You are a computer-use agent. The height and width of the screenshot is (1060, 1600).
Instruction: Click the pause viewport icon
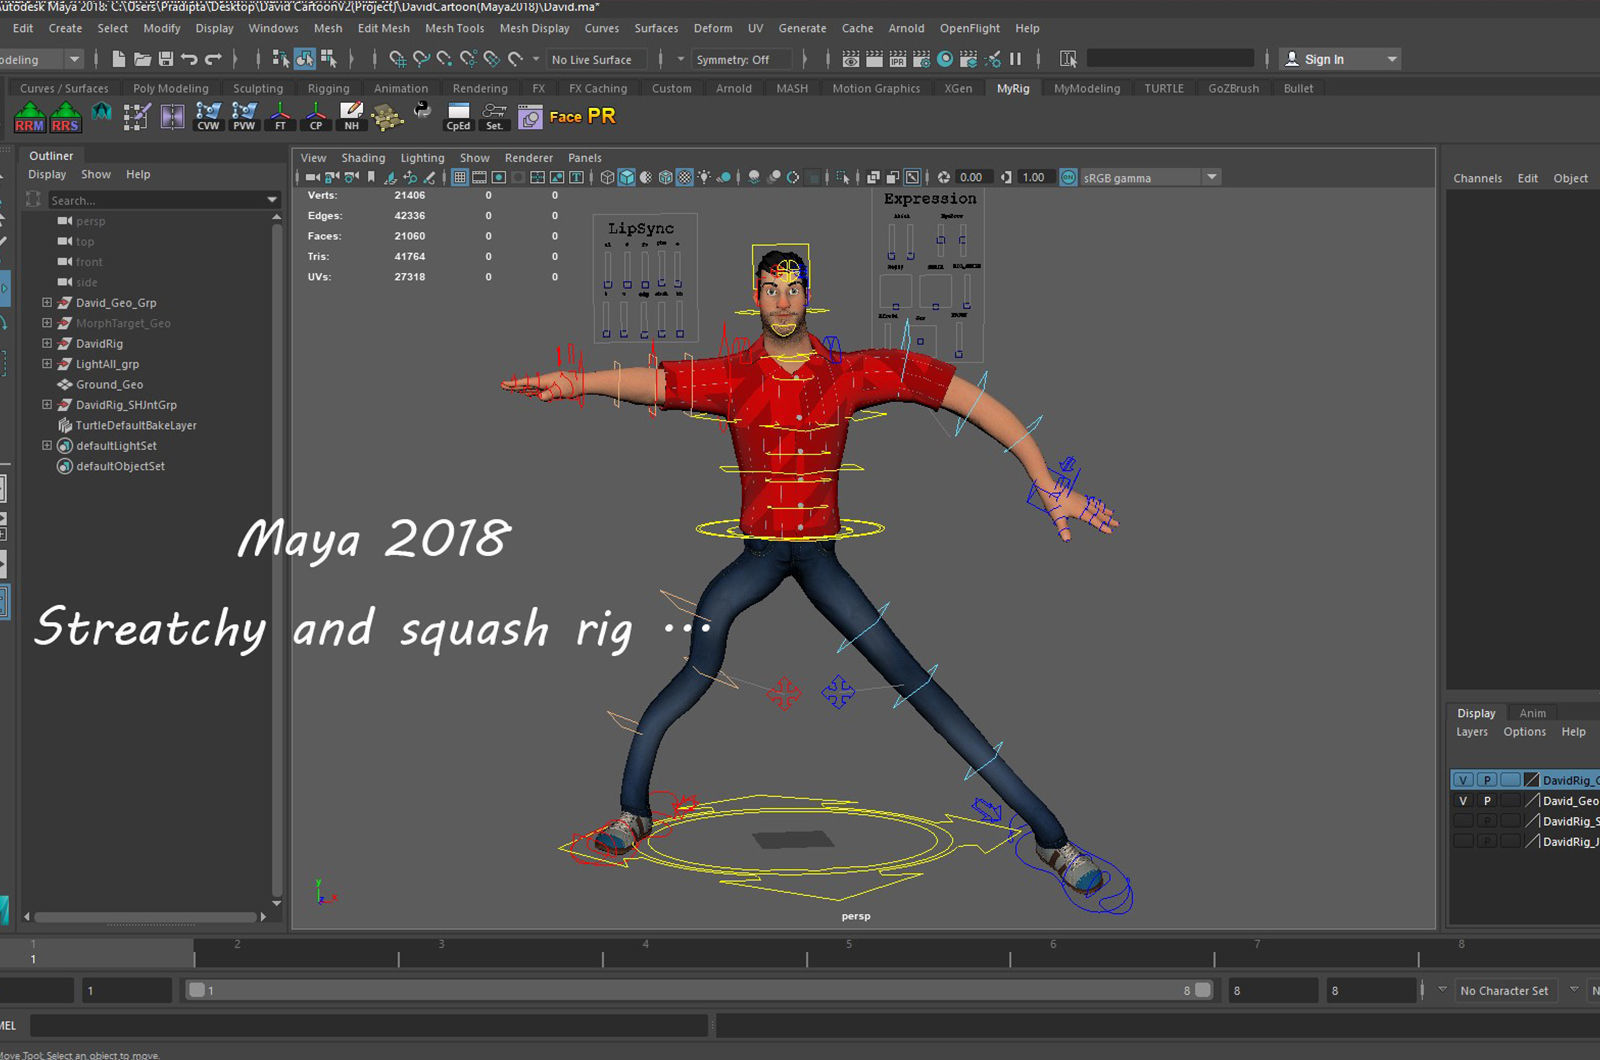[x=1016, y=59]
